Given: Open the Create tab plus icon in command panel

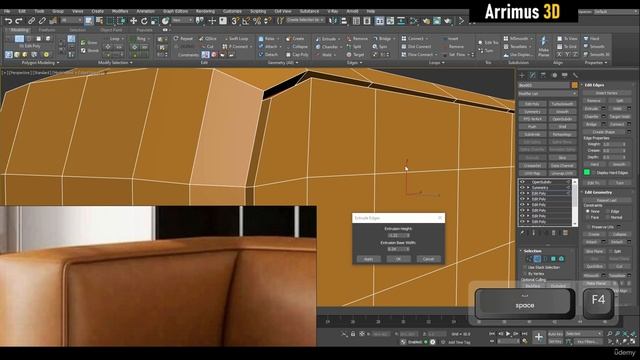Looking at the screenshot, I should click(522, 75).
